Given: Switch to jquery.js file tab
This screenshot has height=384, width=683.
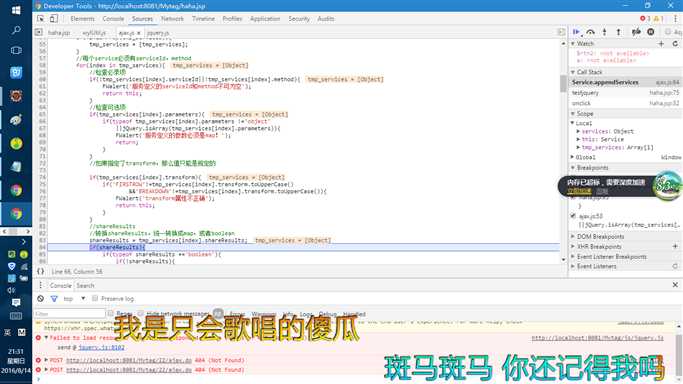Looking at the screenshot, I should tap(158, 33).
